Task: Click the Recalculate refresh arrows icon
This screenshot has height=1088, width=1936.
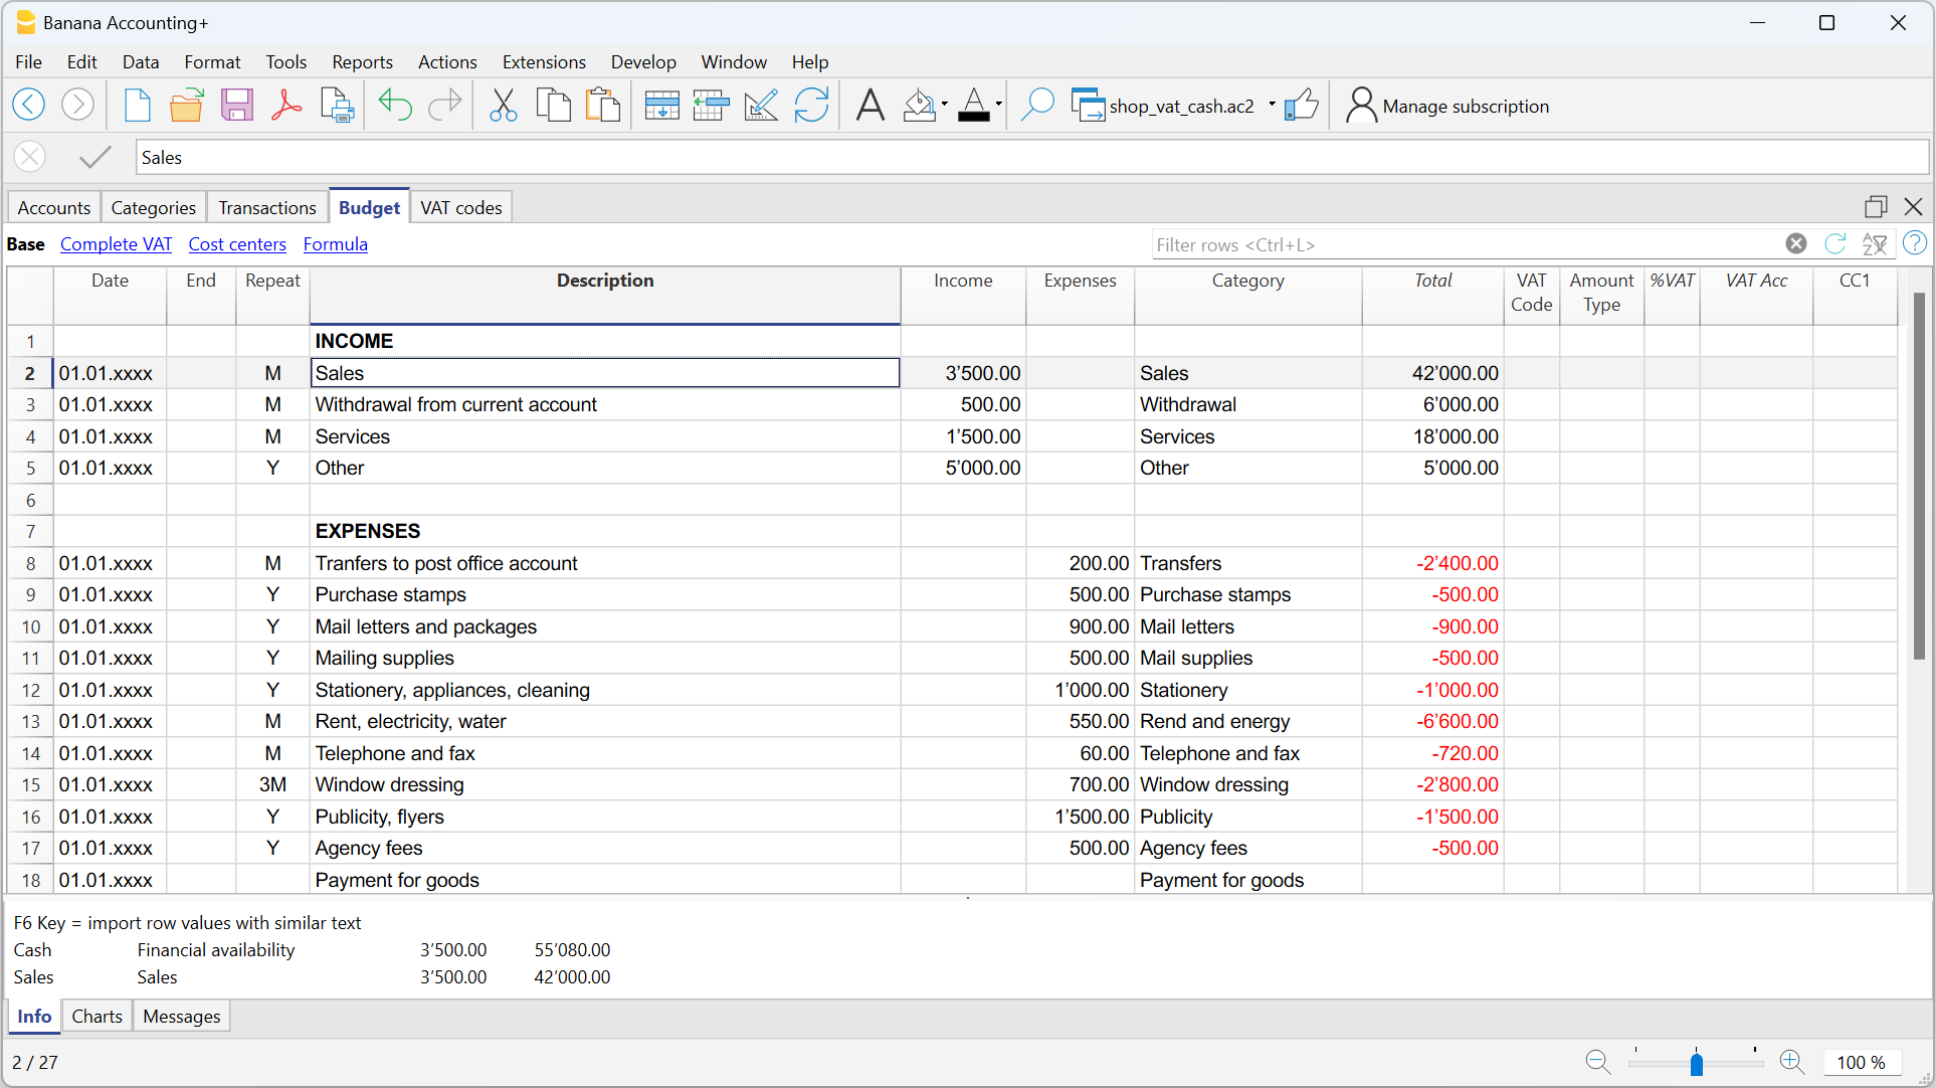Action: [811, 105]
